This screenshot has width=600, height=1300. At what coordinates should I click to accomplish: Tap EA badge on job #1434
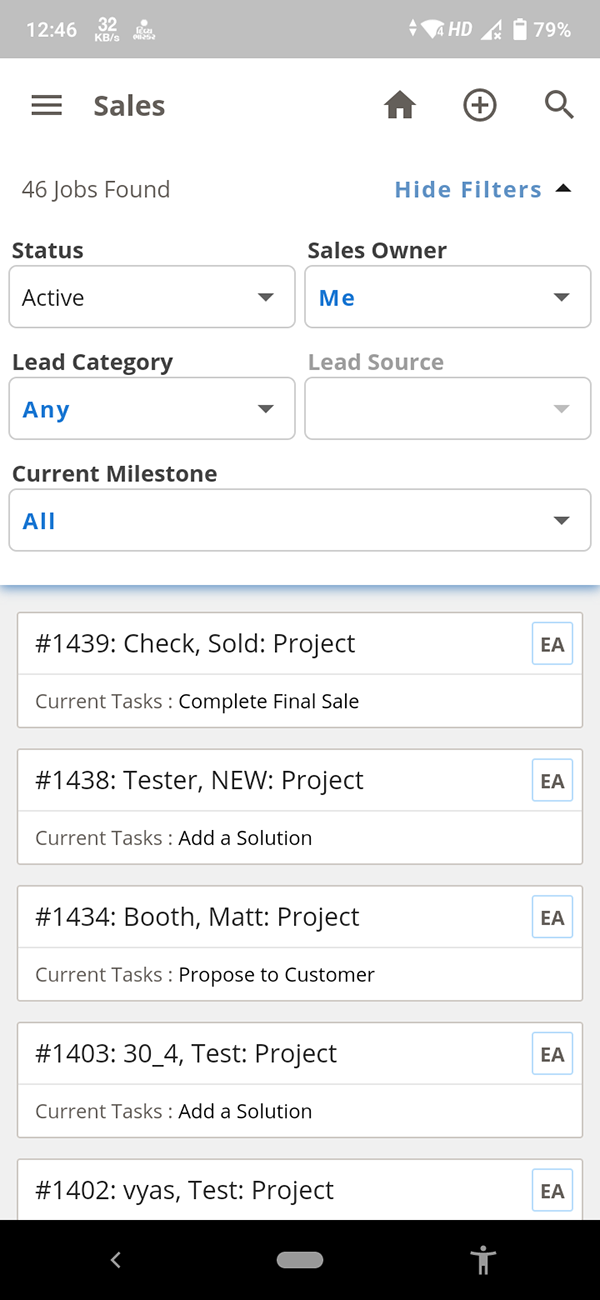click(x=552, y=918)
